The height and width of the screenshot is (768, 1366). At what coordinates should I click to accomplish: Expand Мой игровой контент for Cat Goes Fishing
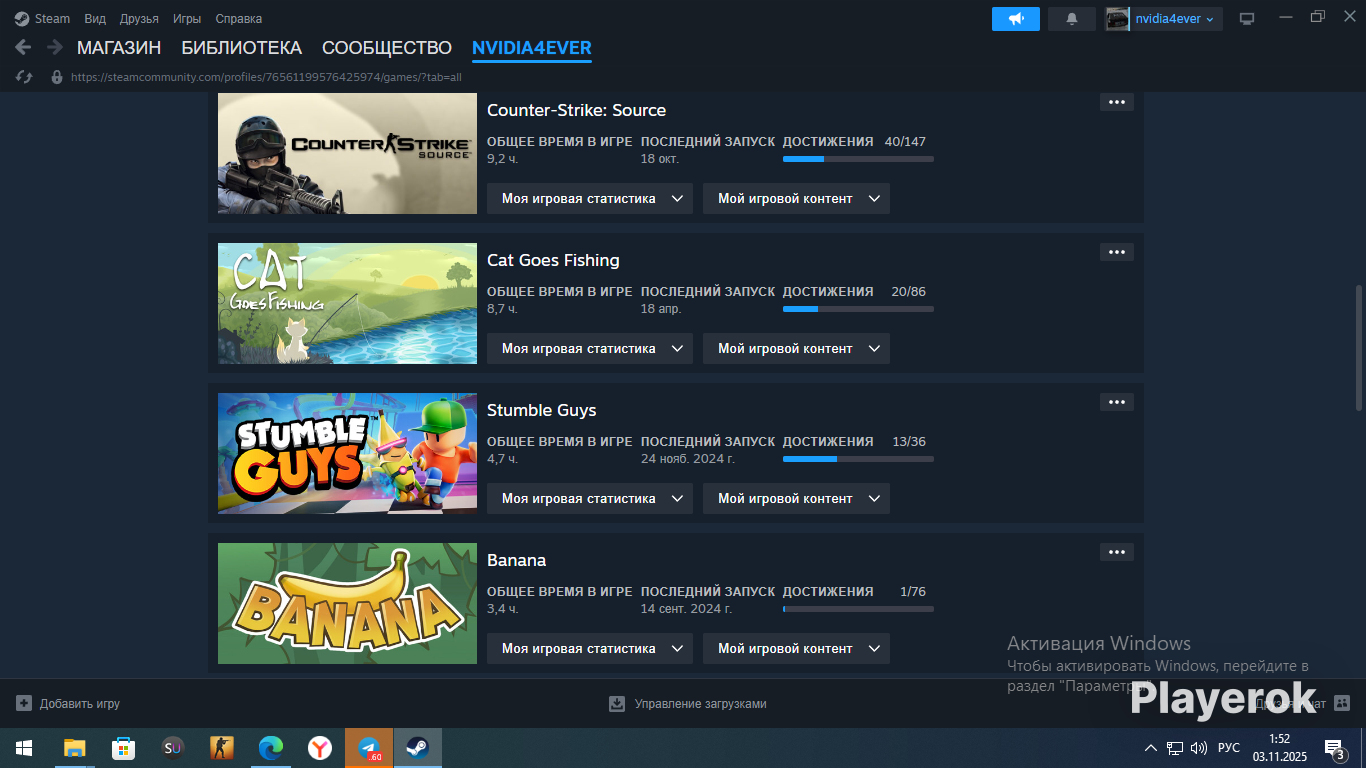coord(796,348)
